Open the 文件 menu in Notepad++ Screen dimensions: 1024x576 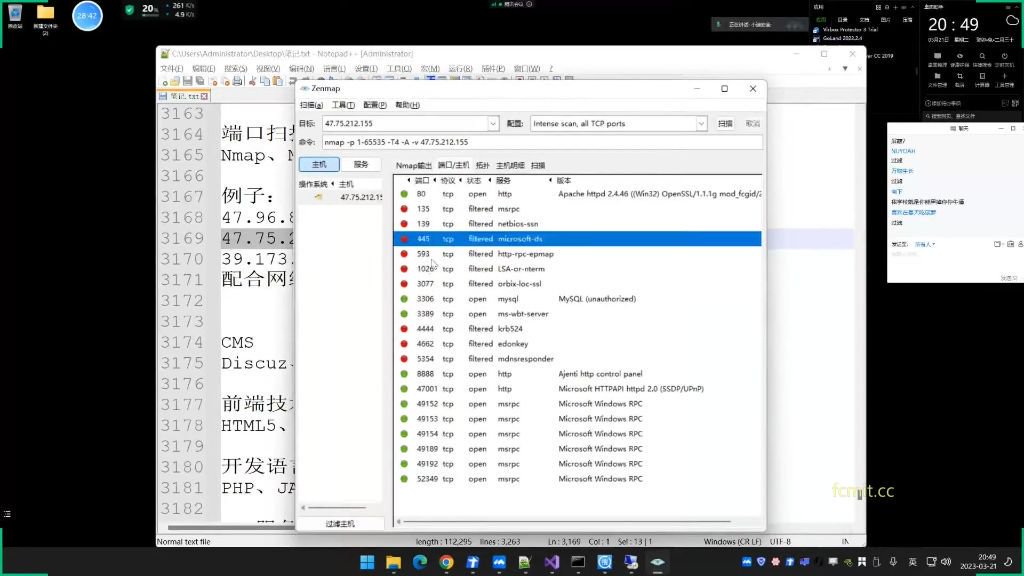pyautogui.click(x=171, y=69)
